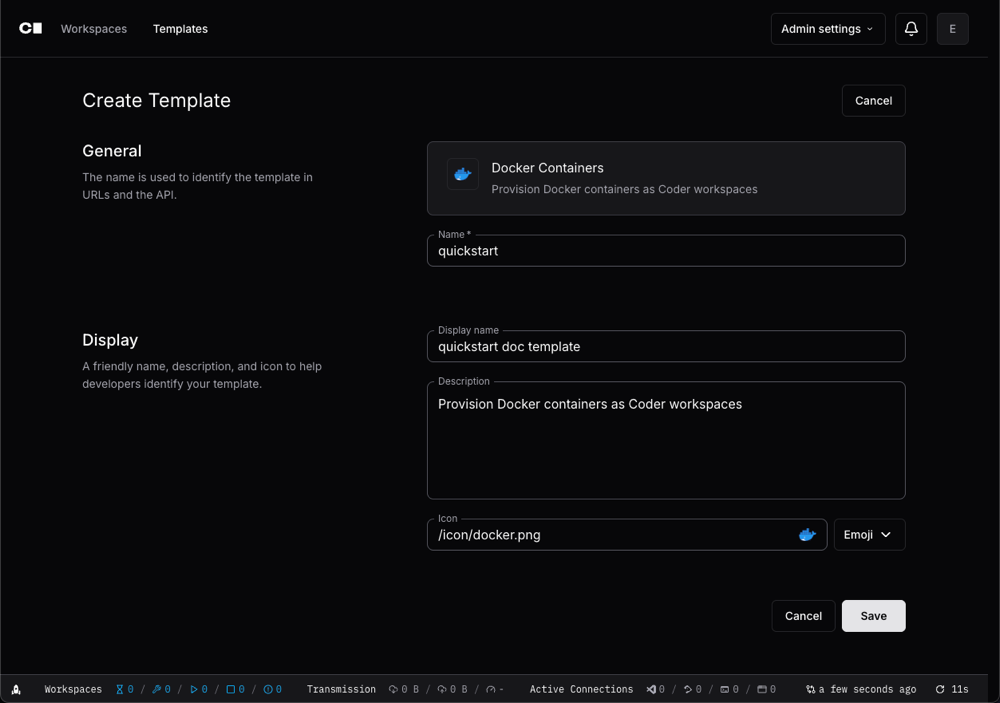Focus the Icon path field /icon/docker.png

click(627, 535)
